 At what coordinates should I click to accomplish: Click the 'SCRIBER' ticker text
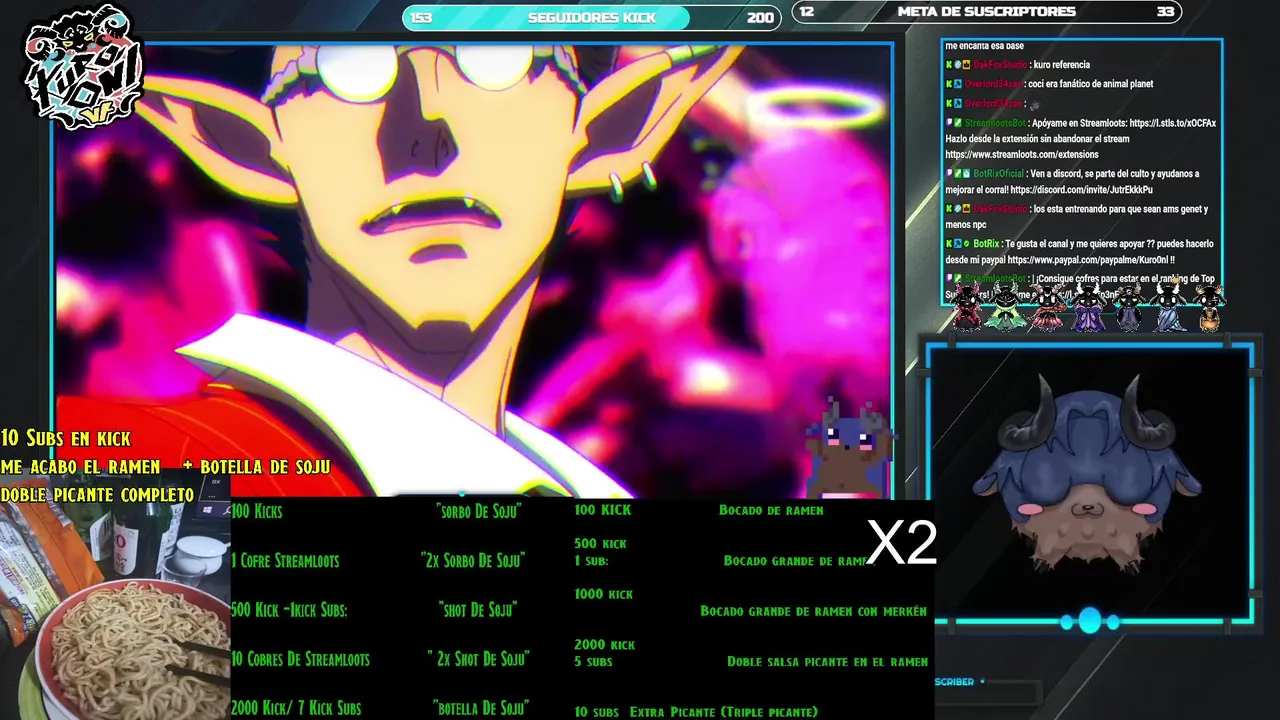click(x=954, y=682)
